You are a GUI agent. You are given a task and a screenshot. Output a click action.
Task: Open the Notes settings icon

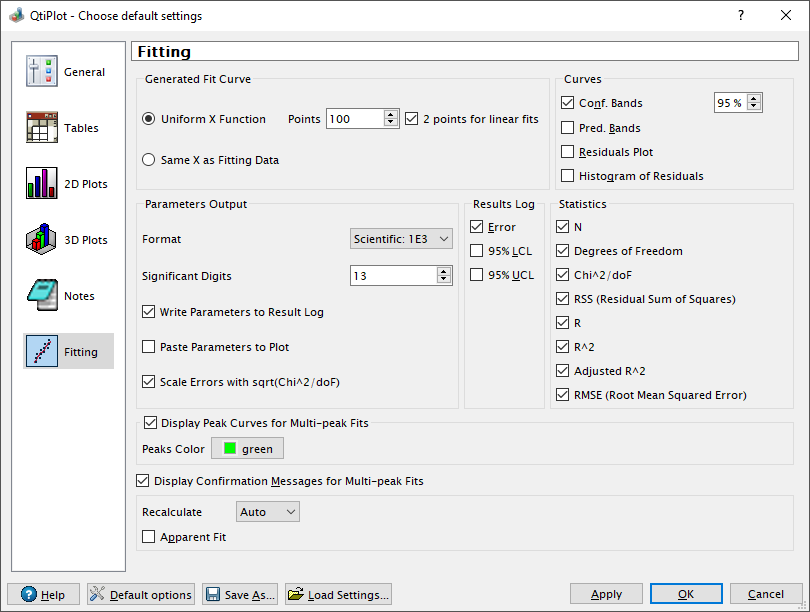pyautogui.click(x=42, y=296)
